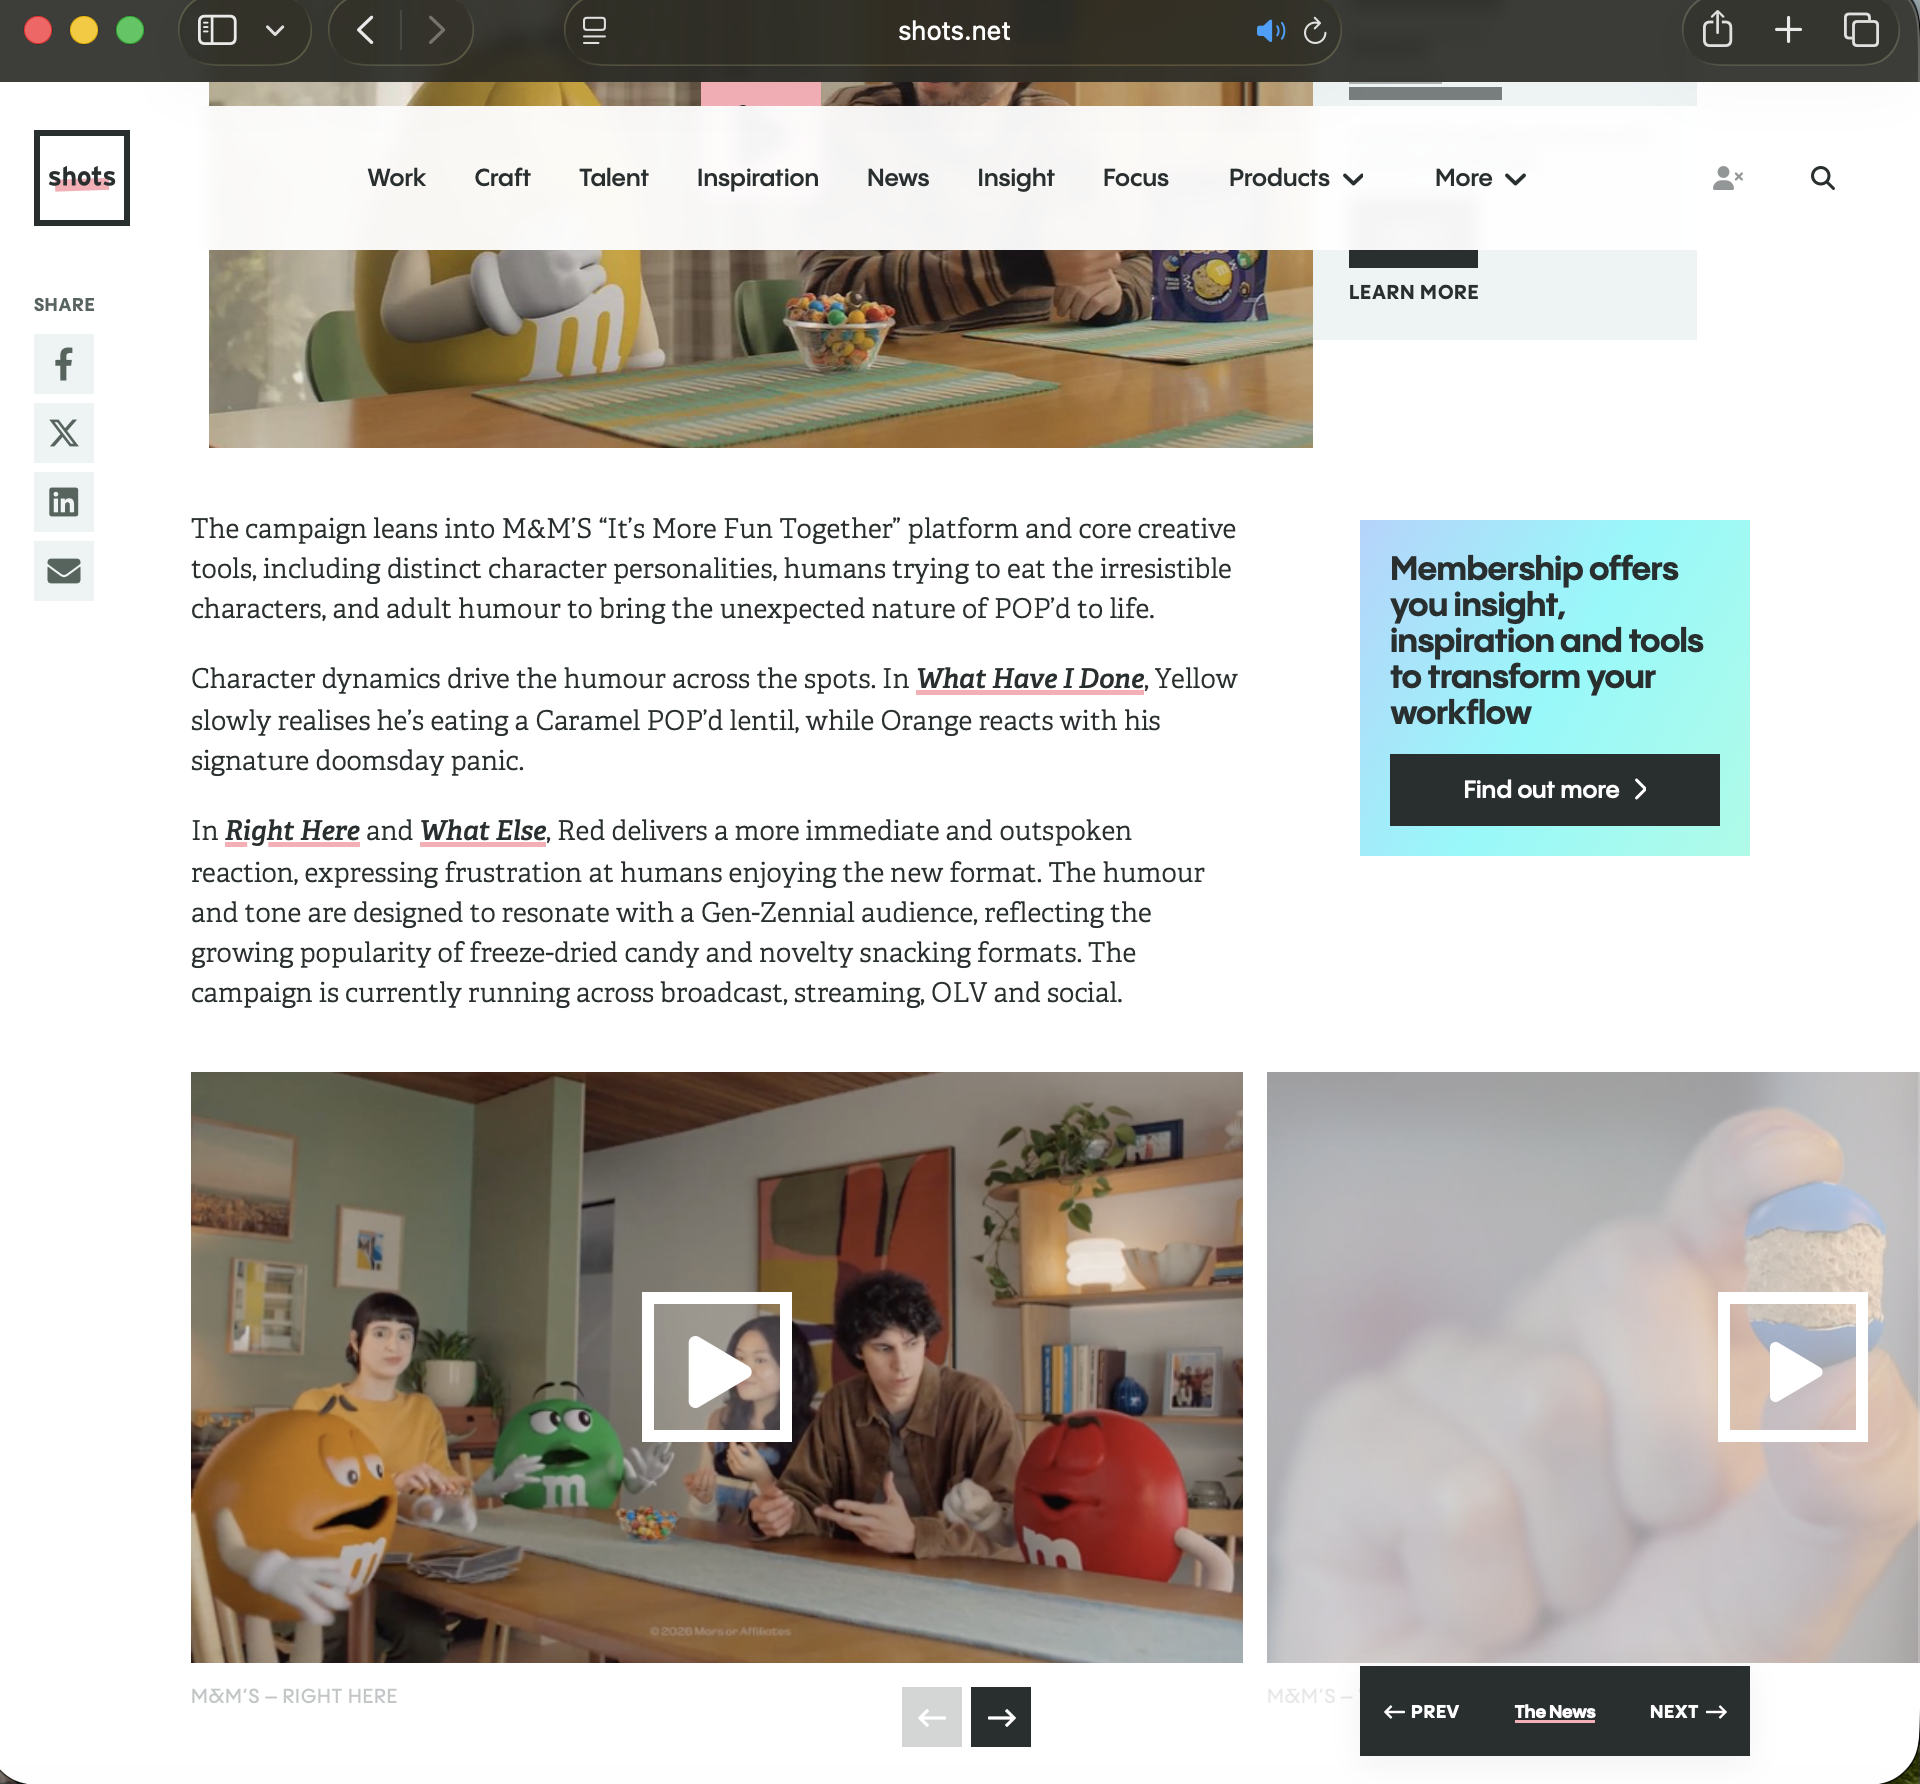Share article on Facebook

tap(64, 364)
